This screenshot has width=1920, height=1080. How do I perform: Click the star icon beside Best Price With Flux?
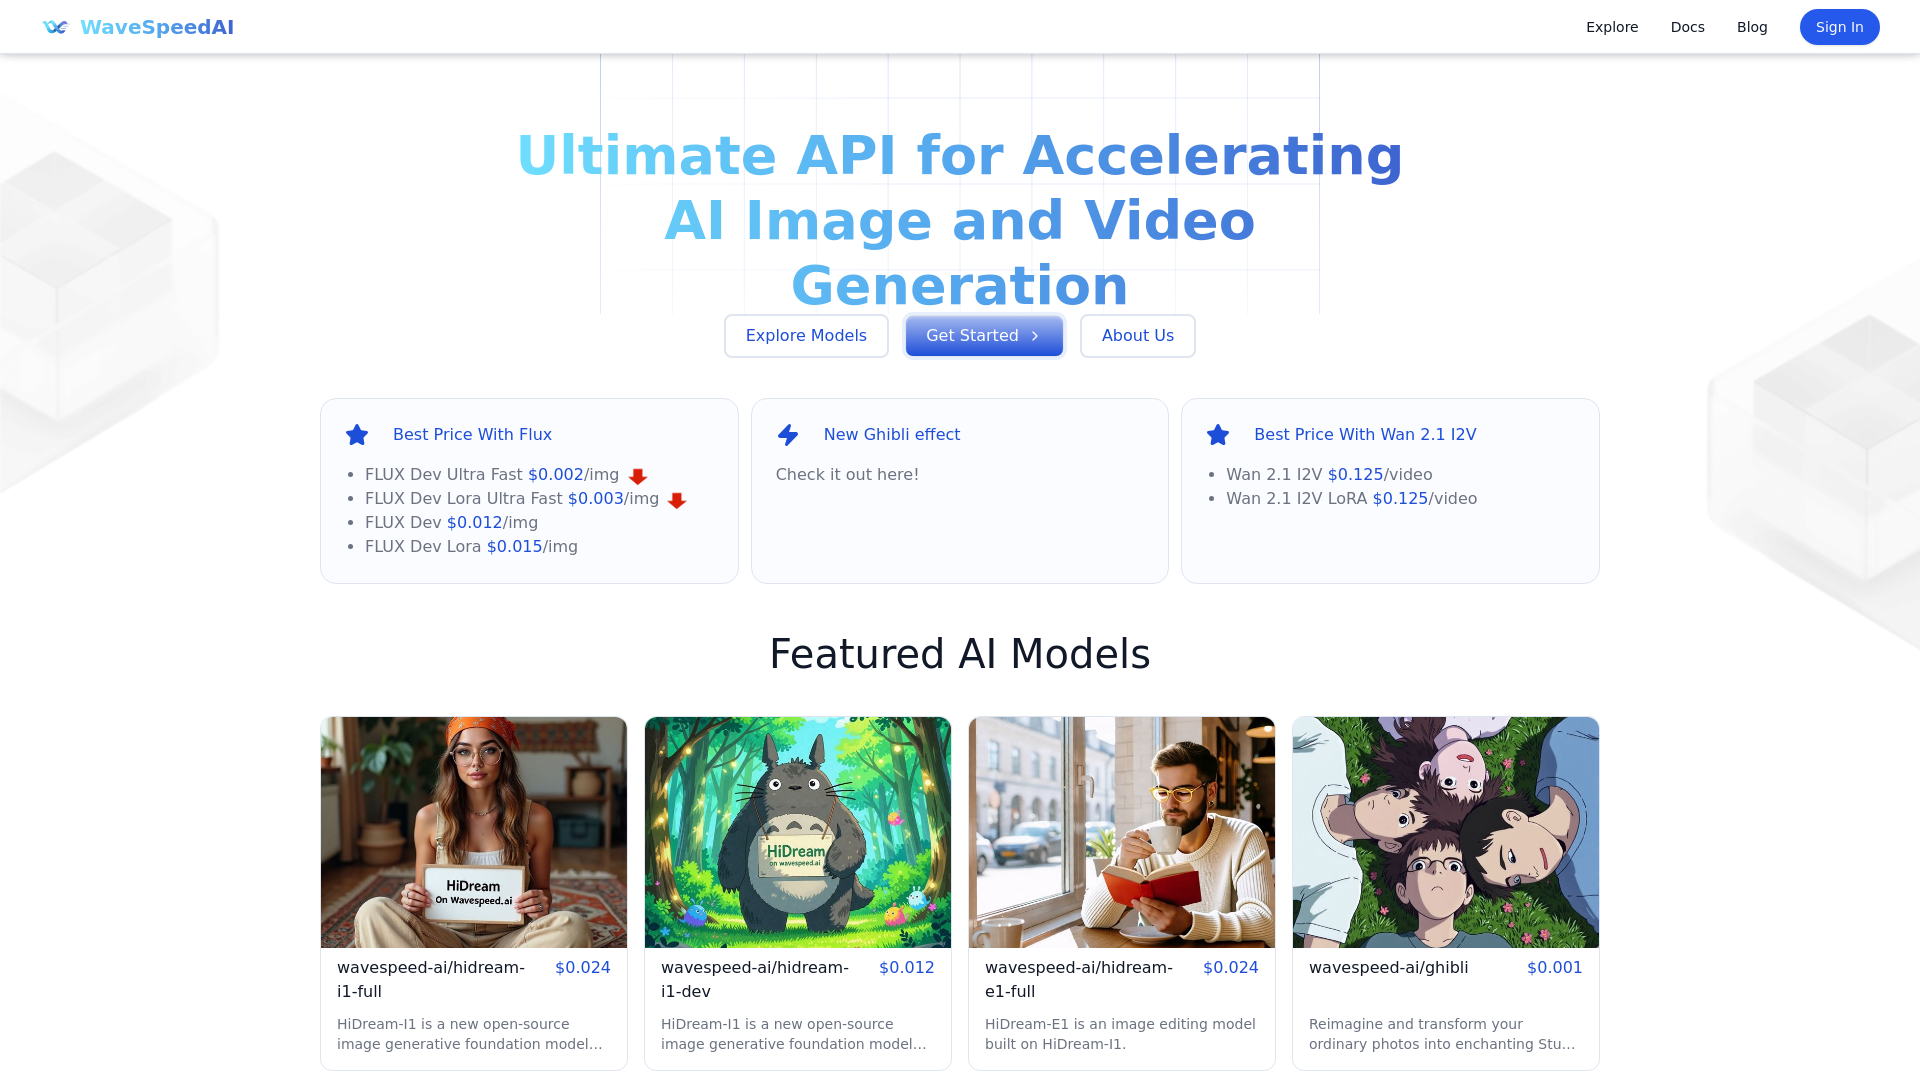tap(357, 435)
